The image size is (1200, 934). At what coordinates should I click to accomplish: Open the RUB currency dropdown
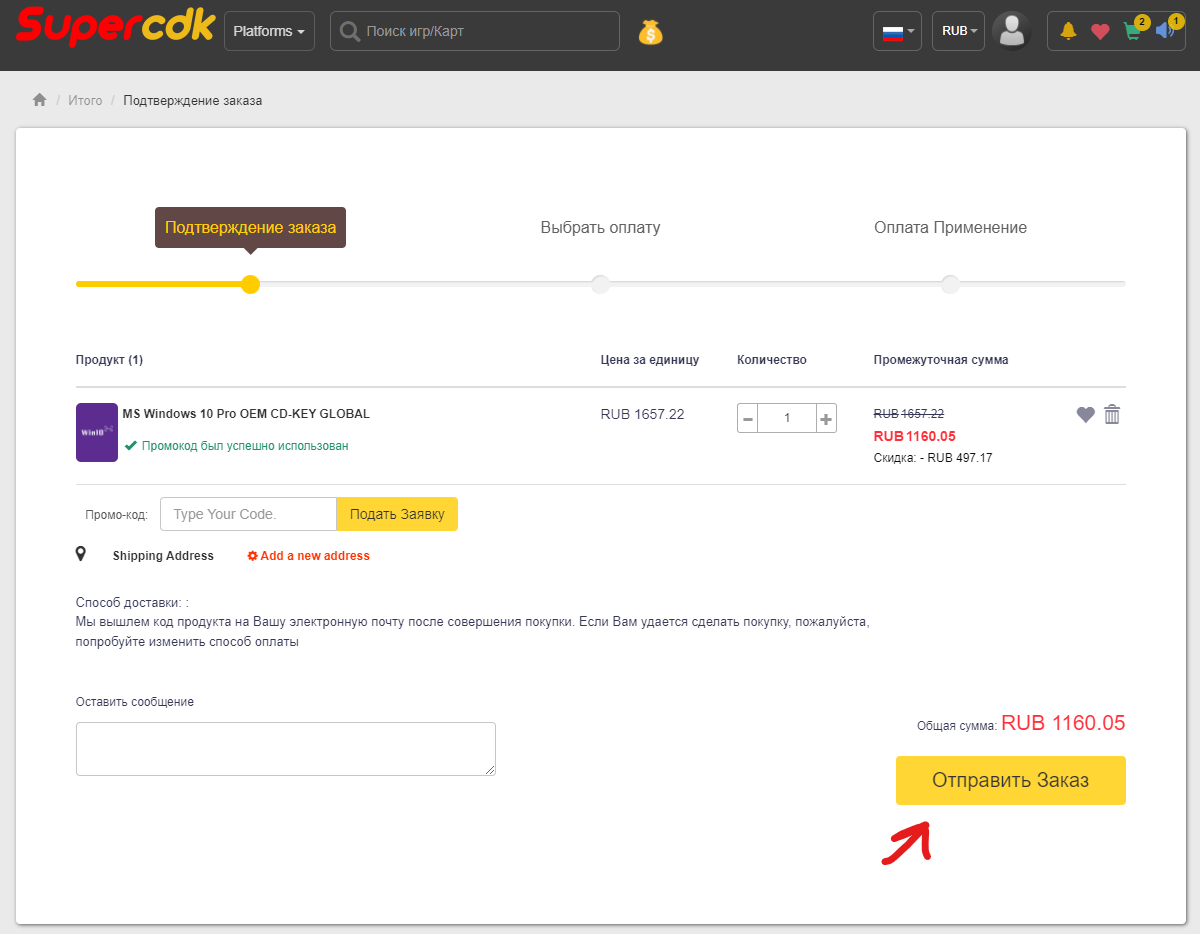point(959,31)
